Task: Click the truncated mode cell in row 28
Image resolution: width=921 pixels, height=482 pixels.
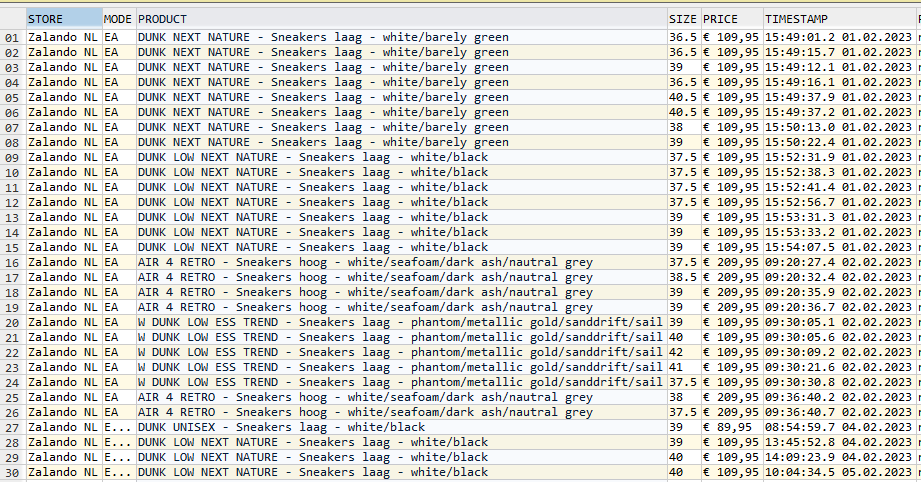Action: (x=119, y=441)
